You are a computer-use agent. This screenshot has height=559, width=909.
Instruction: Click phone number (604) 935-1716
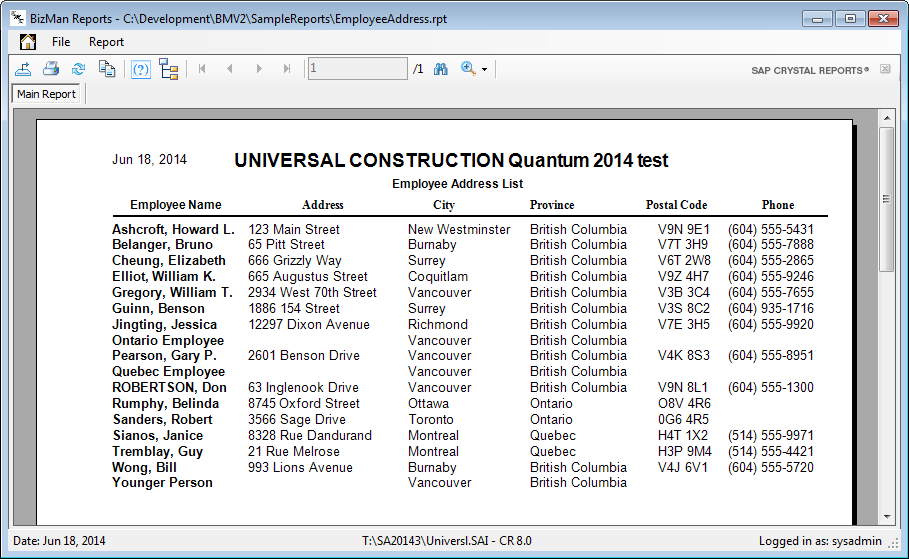pyautogui.click(x=771, y=308)
